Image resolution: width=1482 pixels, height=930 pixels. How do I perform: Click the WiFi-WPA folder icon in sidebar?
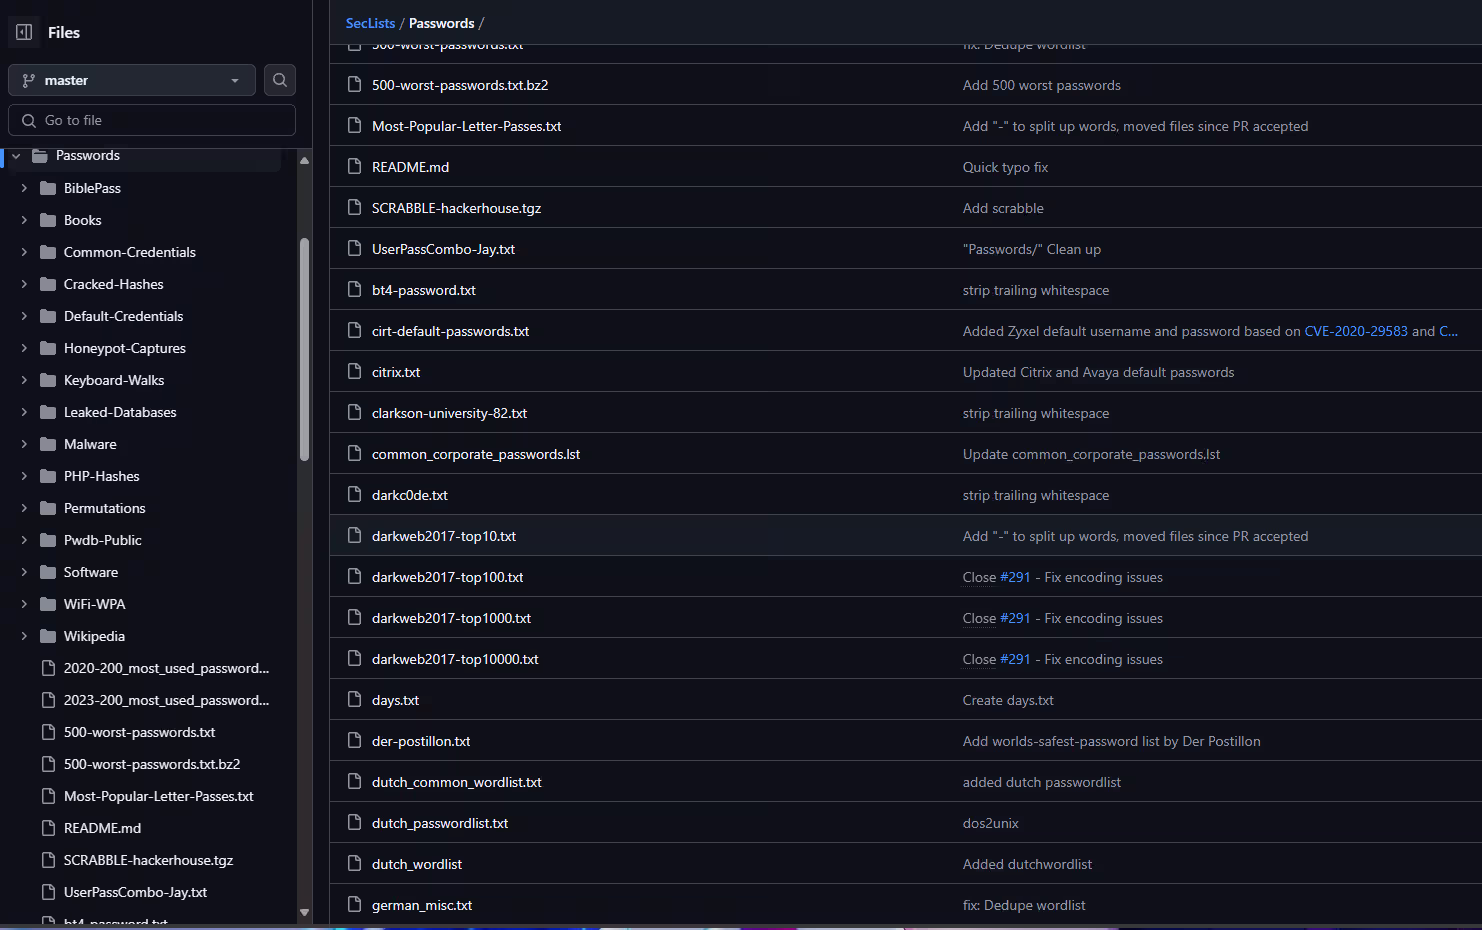47,604
